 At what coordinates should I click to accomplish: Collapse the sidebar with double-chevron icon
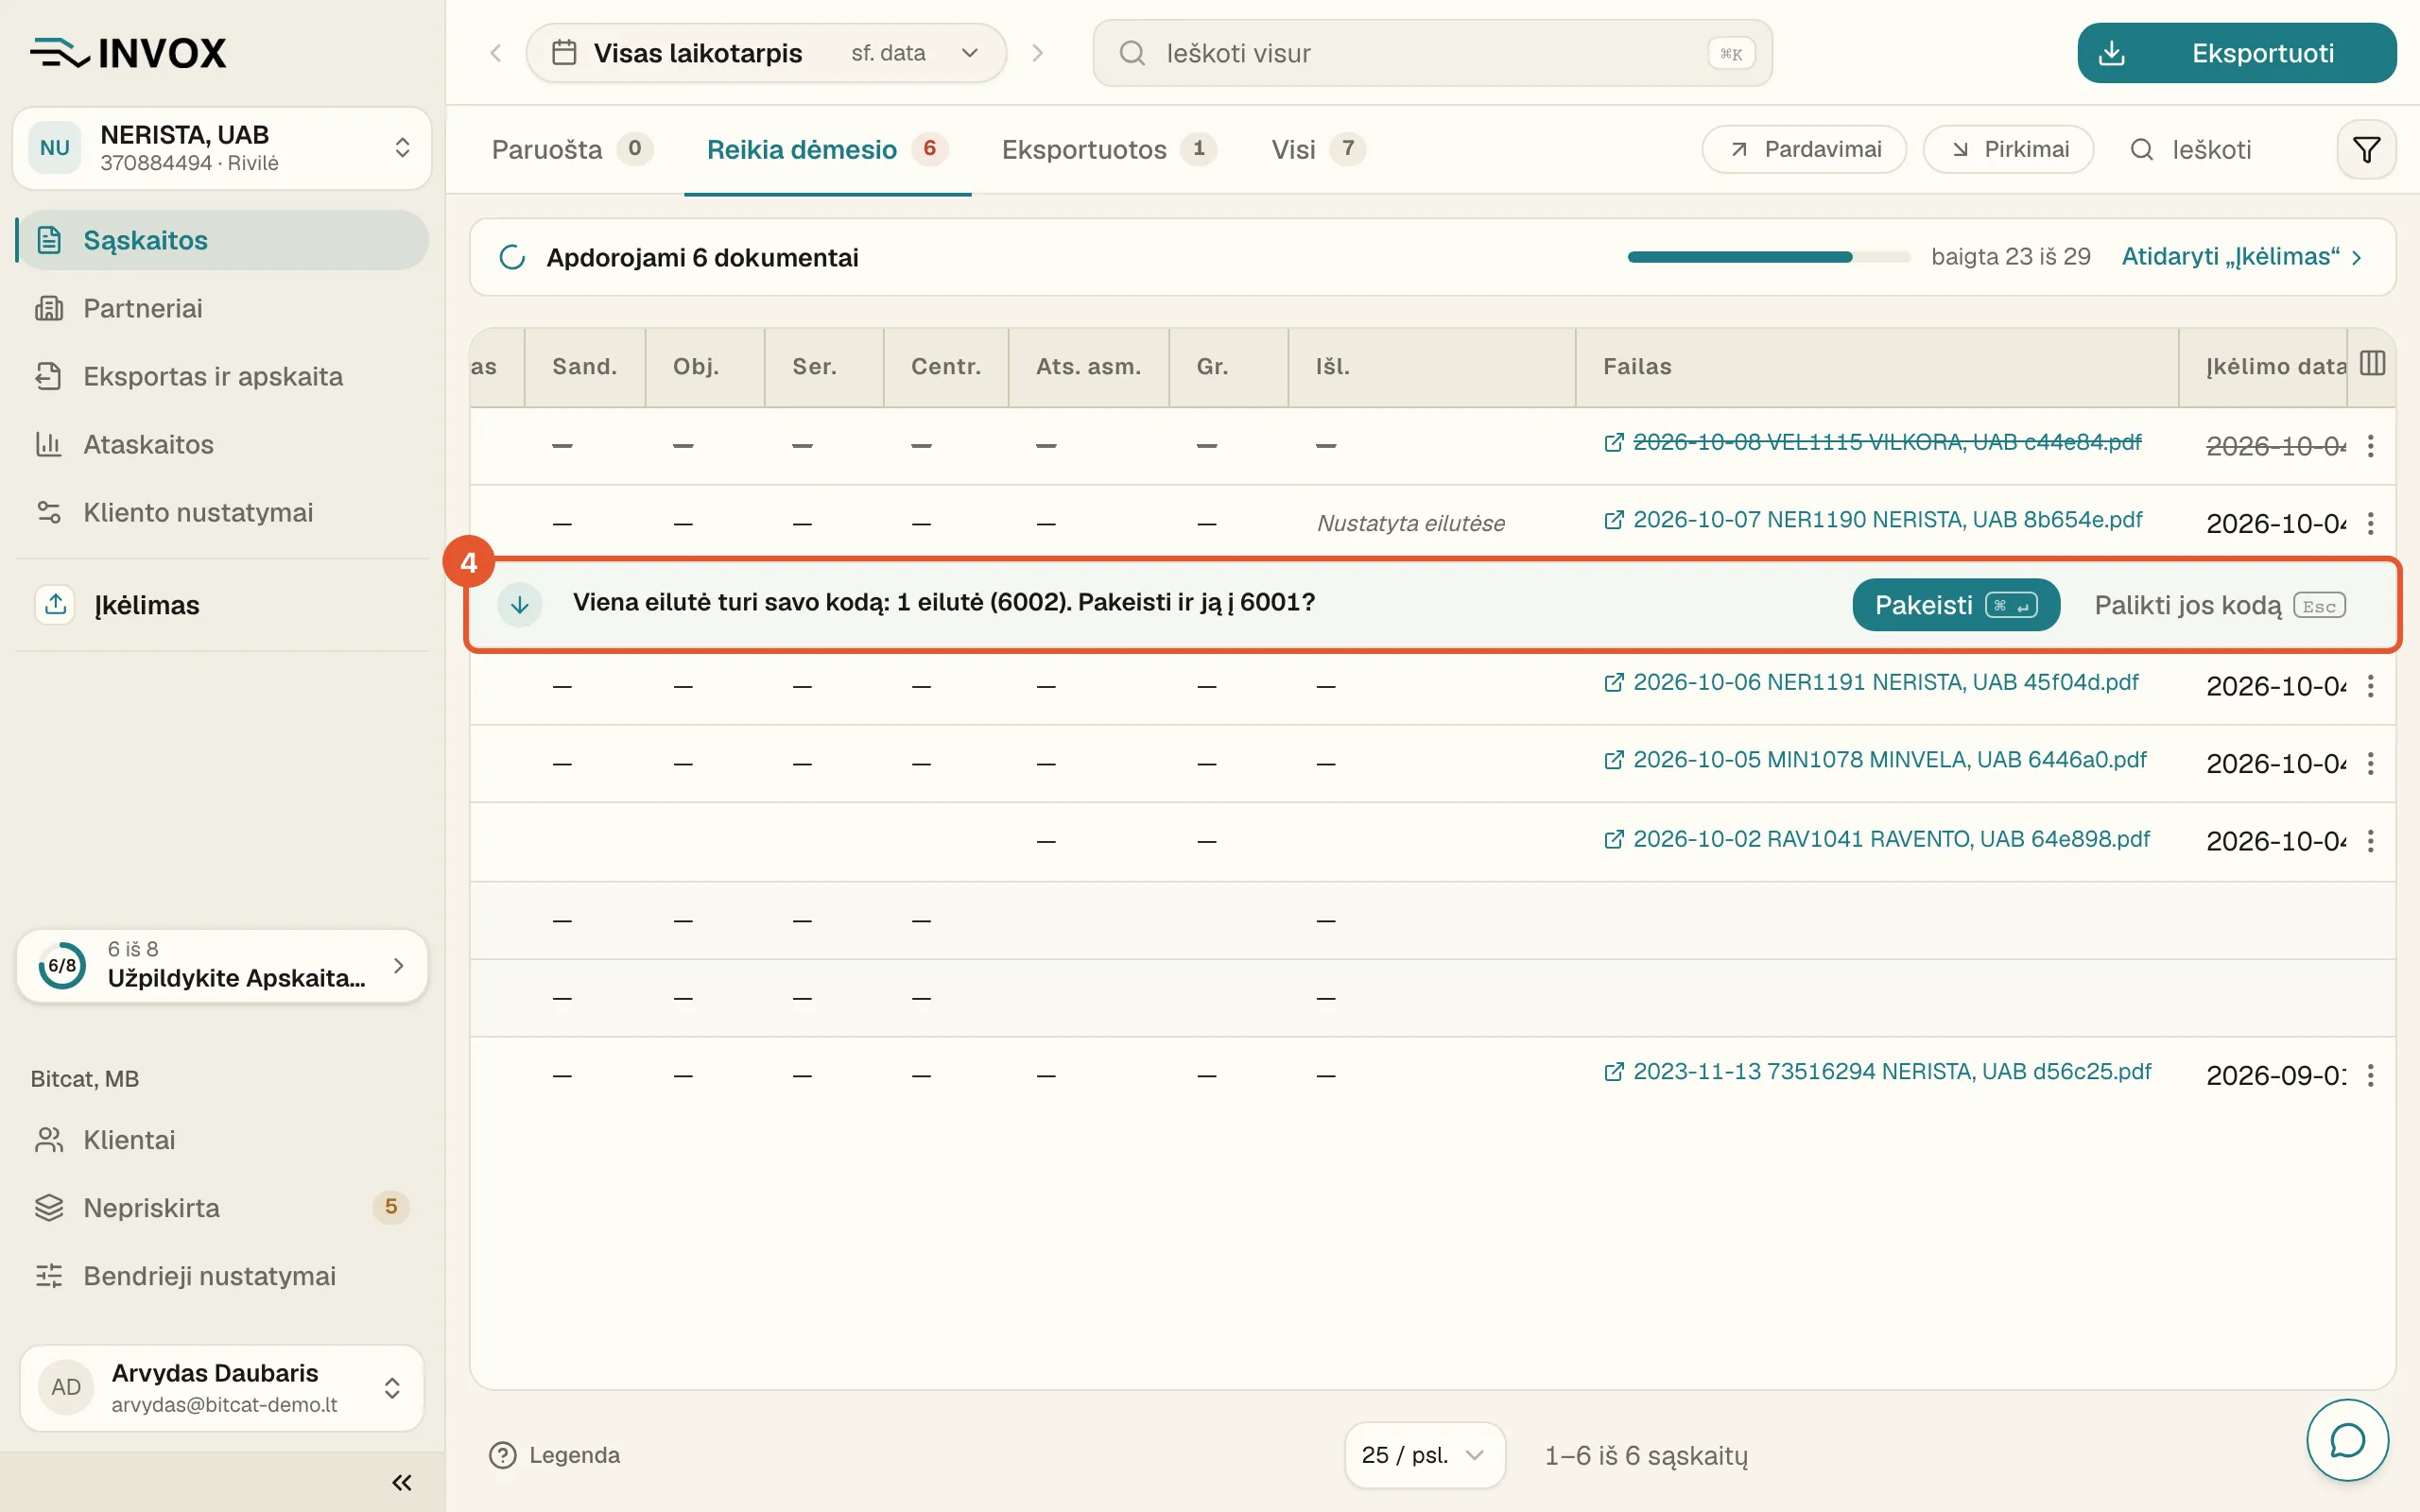point(402,1482)
